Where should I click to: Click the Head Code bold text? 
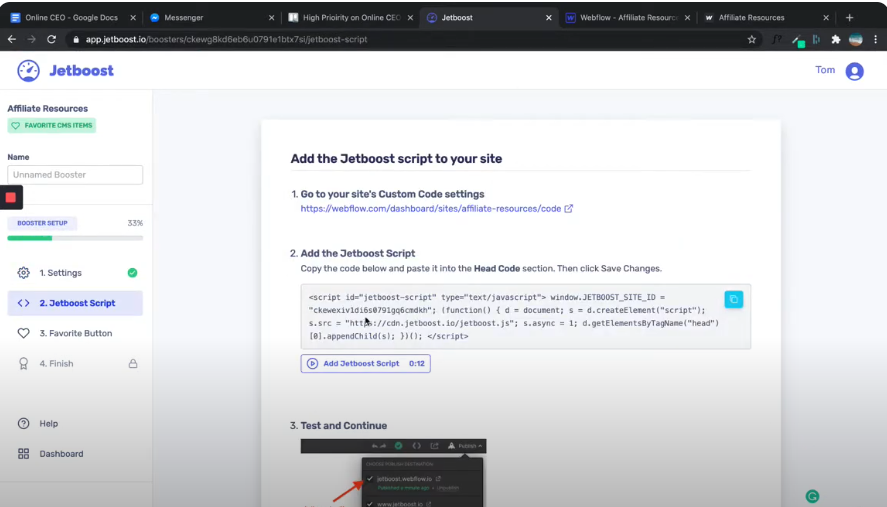click(x=497, y=268)
